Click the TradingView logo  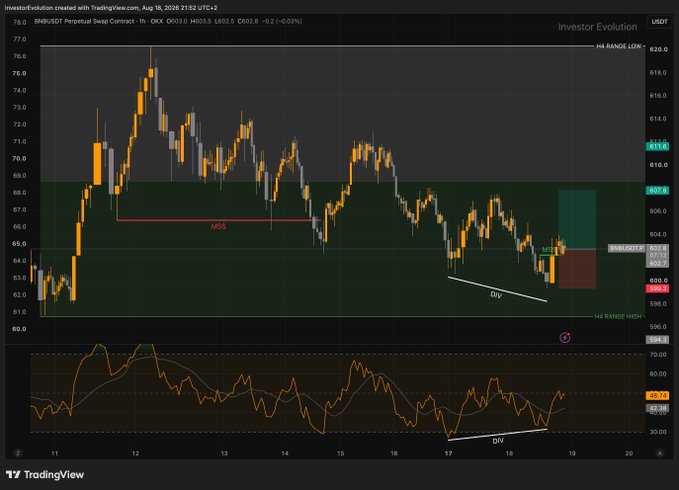tap(45, 474)
